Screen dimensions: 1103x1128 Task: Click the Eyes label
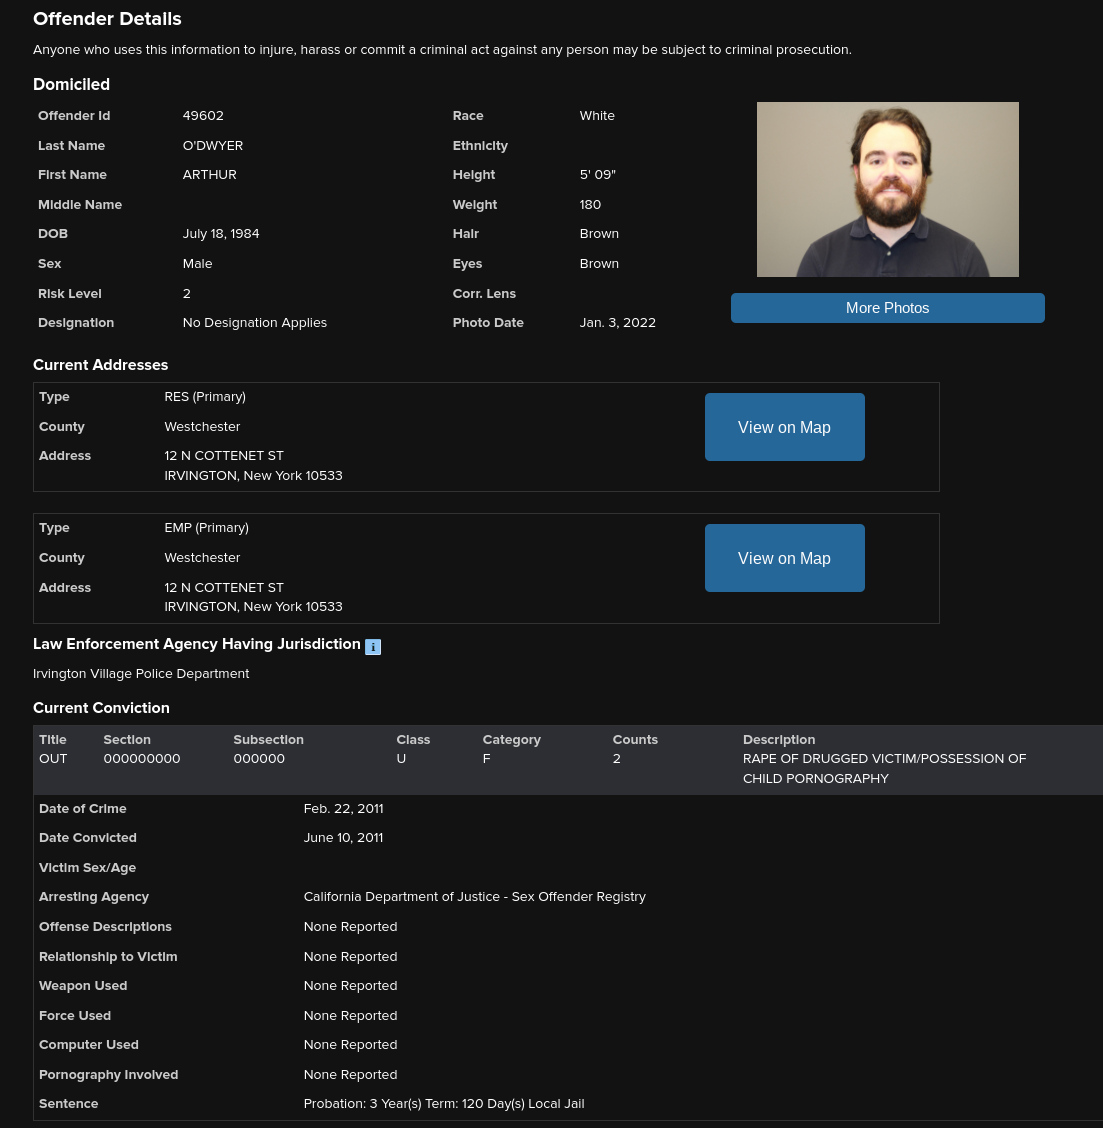pyautogui.click(x=467, y=263)
